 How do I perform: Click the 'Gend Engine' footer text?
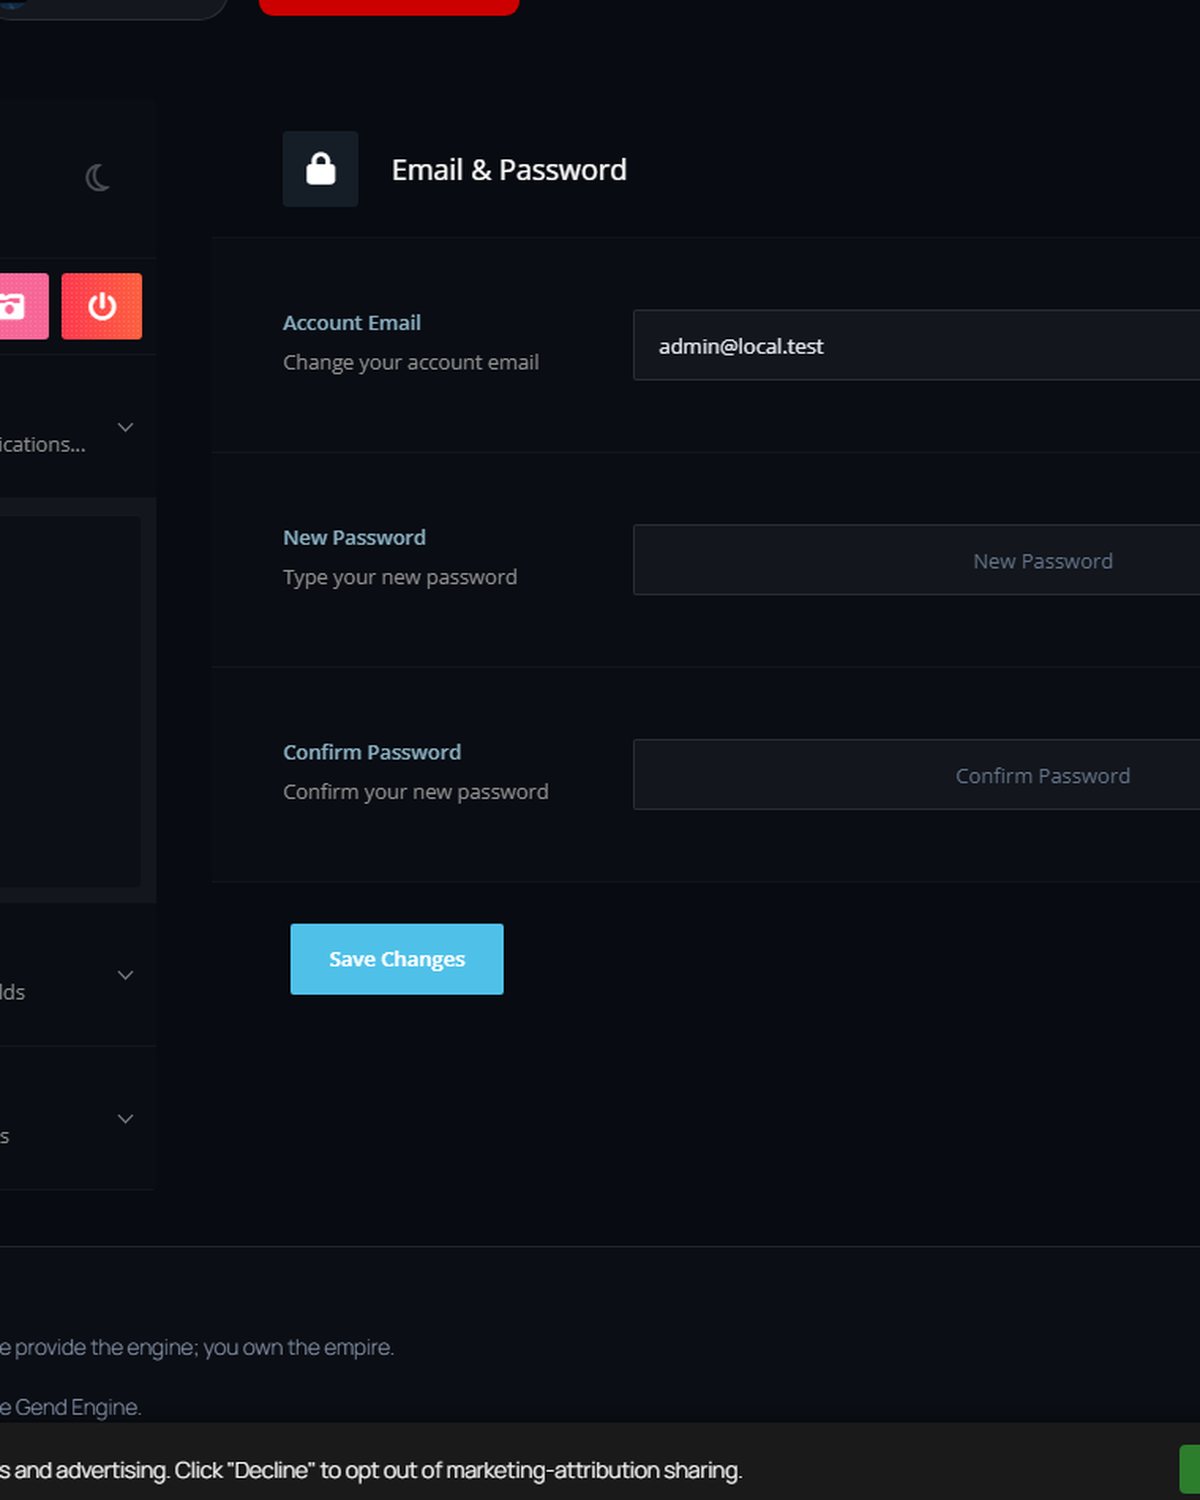77,1407
